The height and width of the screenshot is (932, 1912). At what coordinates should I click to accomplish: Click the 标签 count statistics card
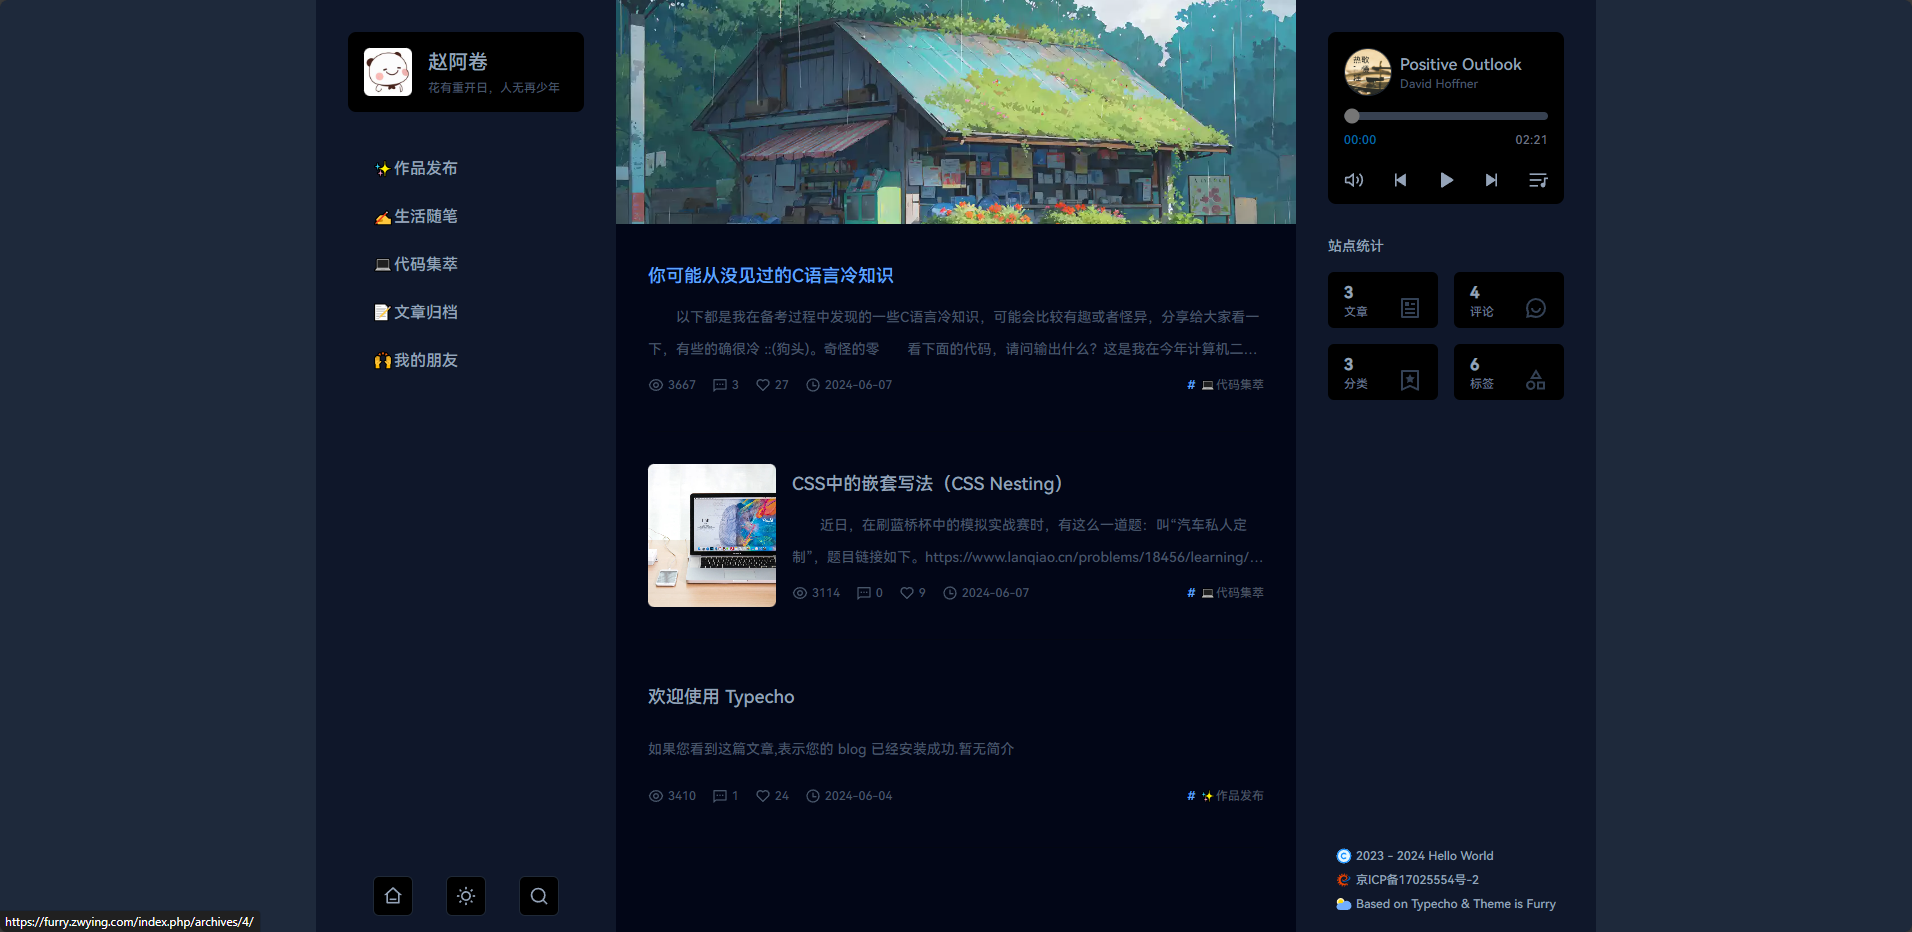point(1509,372)
